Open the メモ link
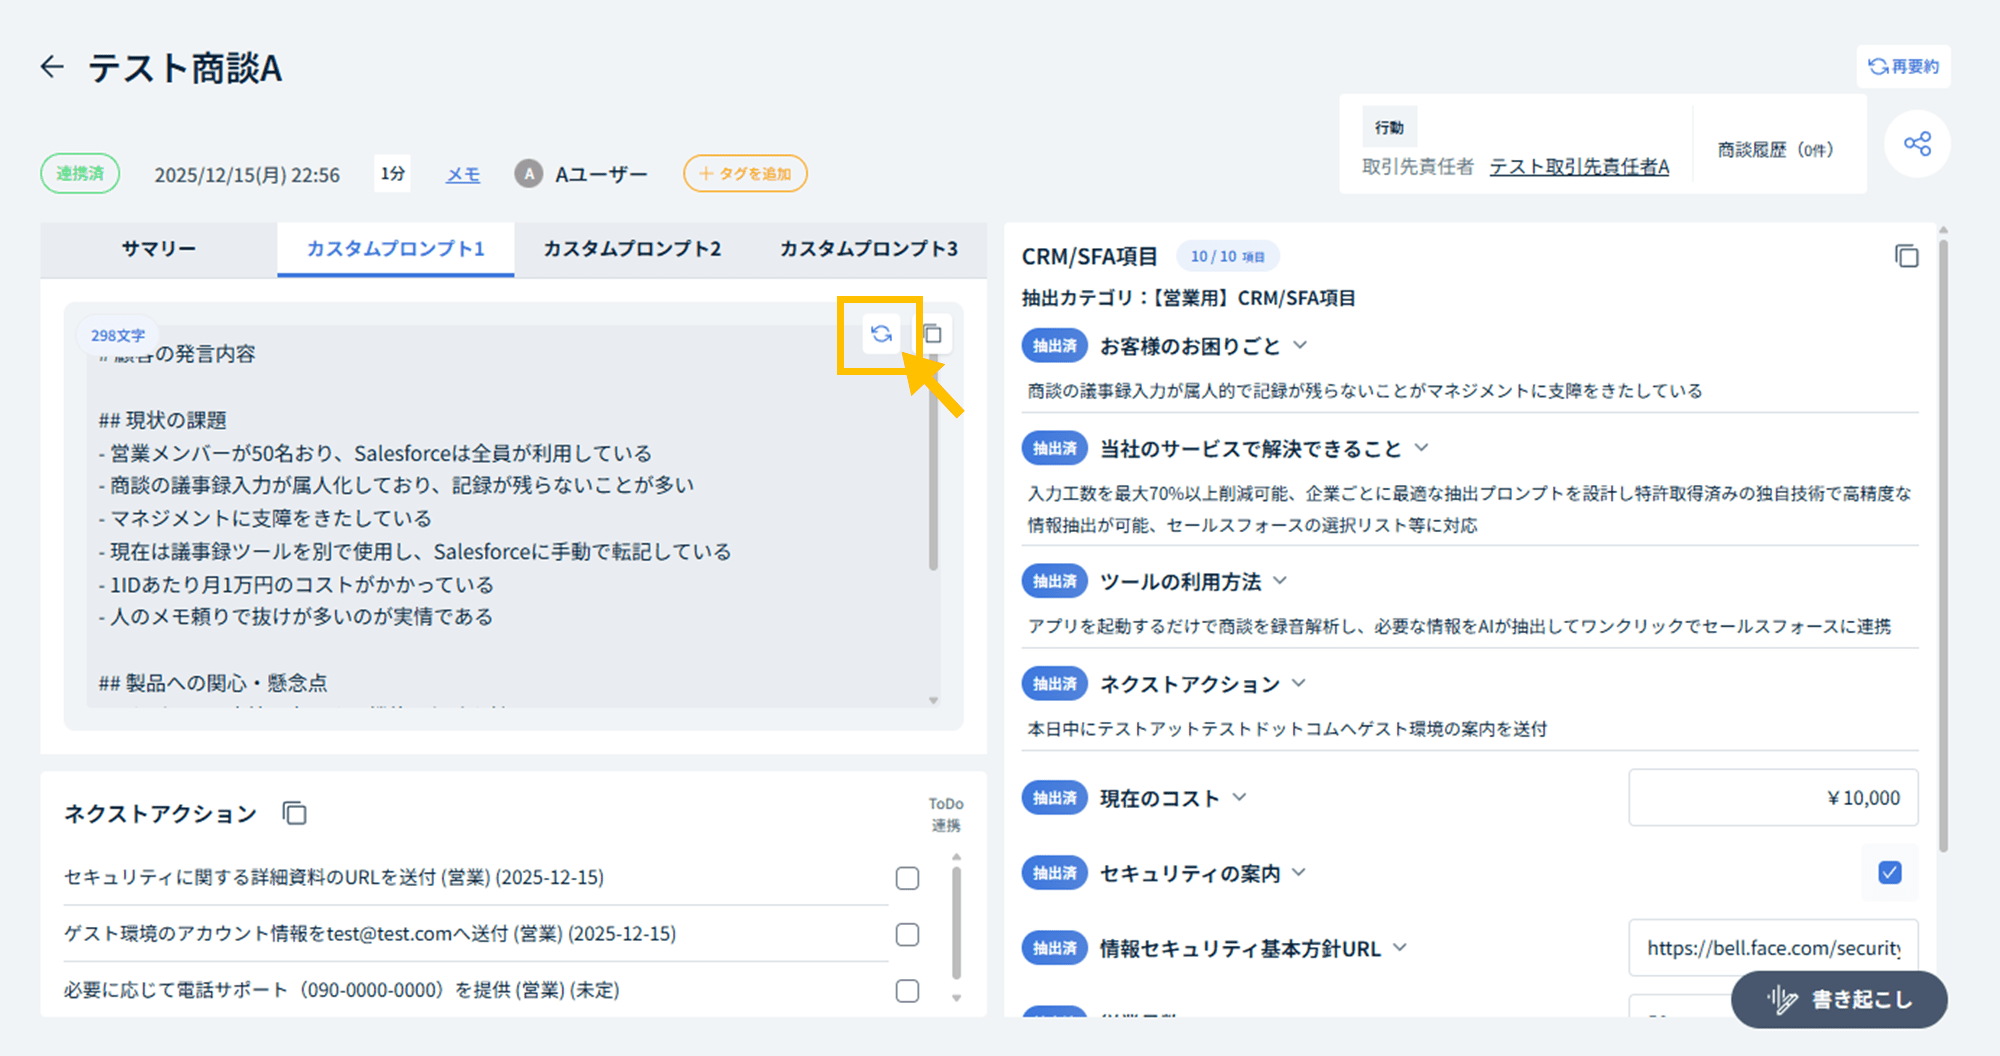The image size is (2000, 1056). point(462,175)
